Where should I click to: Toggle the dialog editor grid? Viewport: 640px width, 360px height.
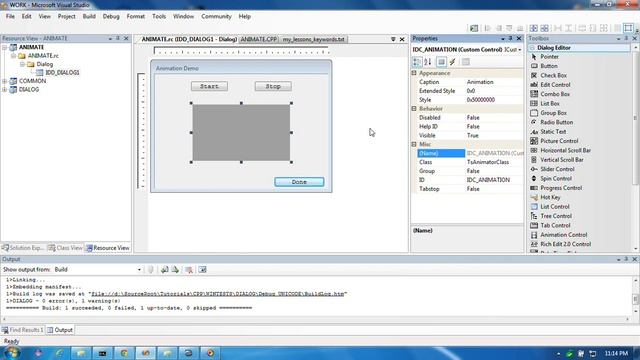click(618, 28)
